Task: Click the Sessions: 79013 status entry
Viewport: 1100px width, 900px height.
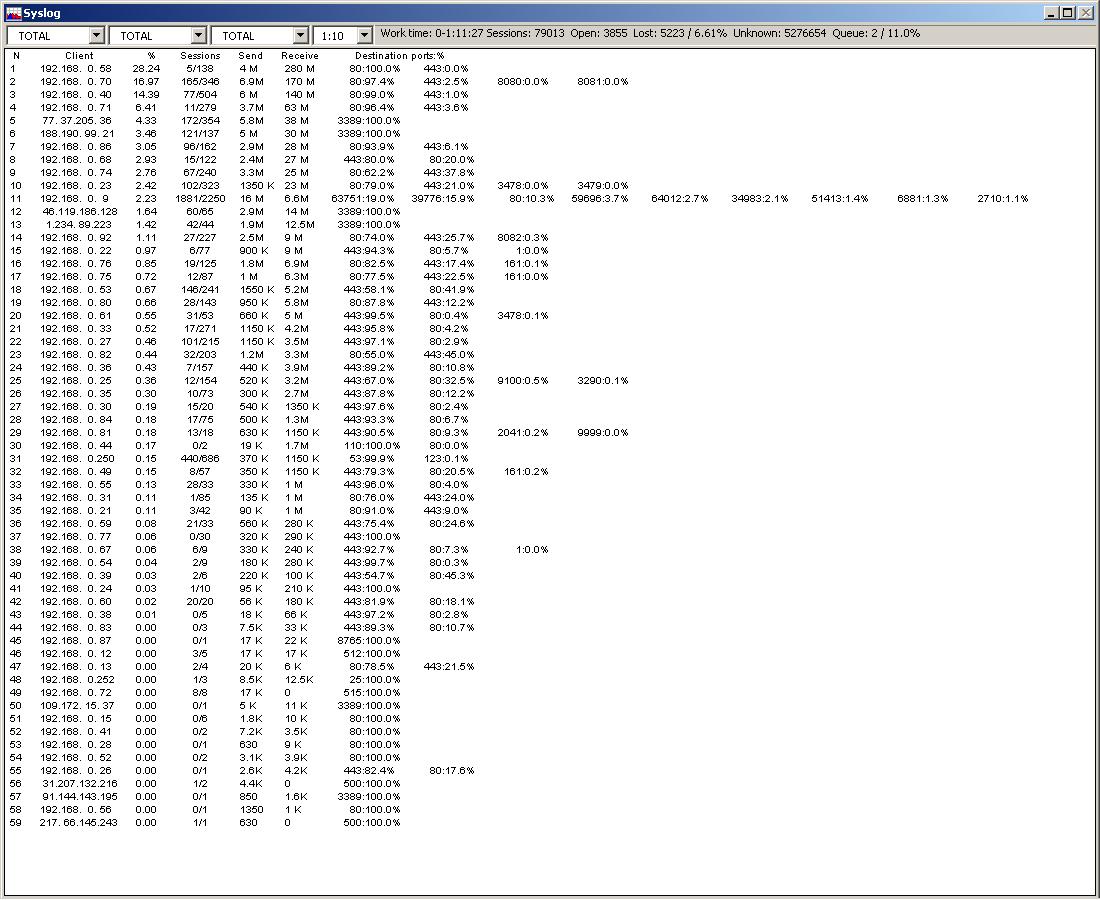Action: (525, 33)
